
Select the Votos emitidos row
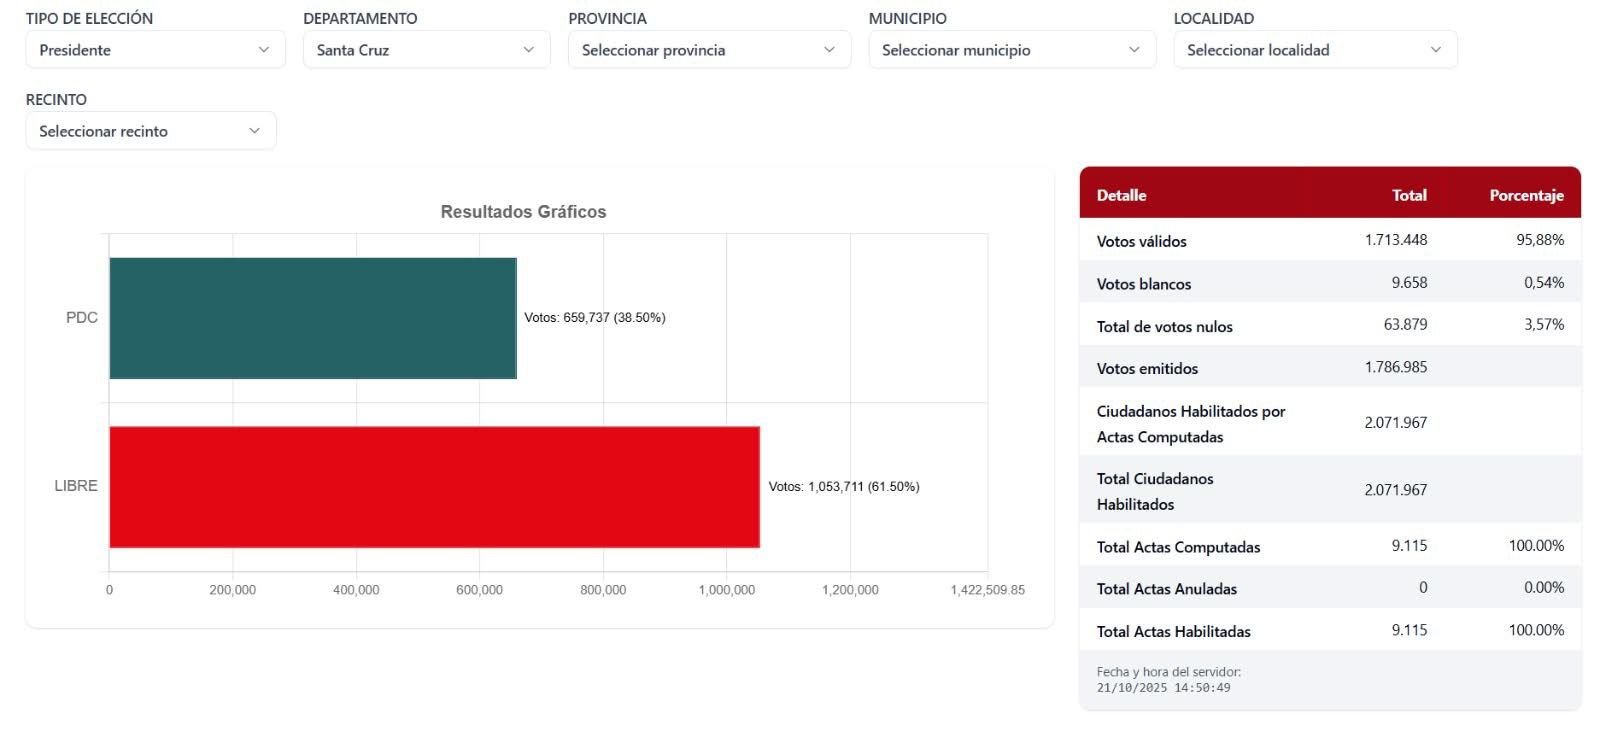click(x=1329, y=368)
